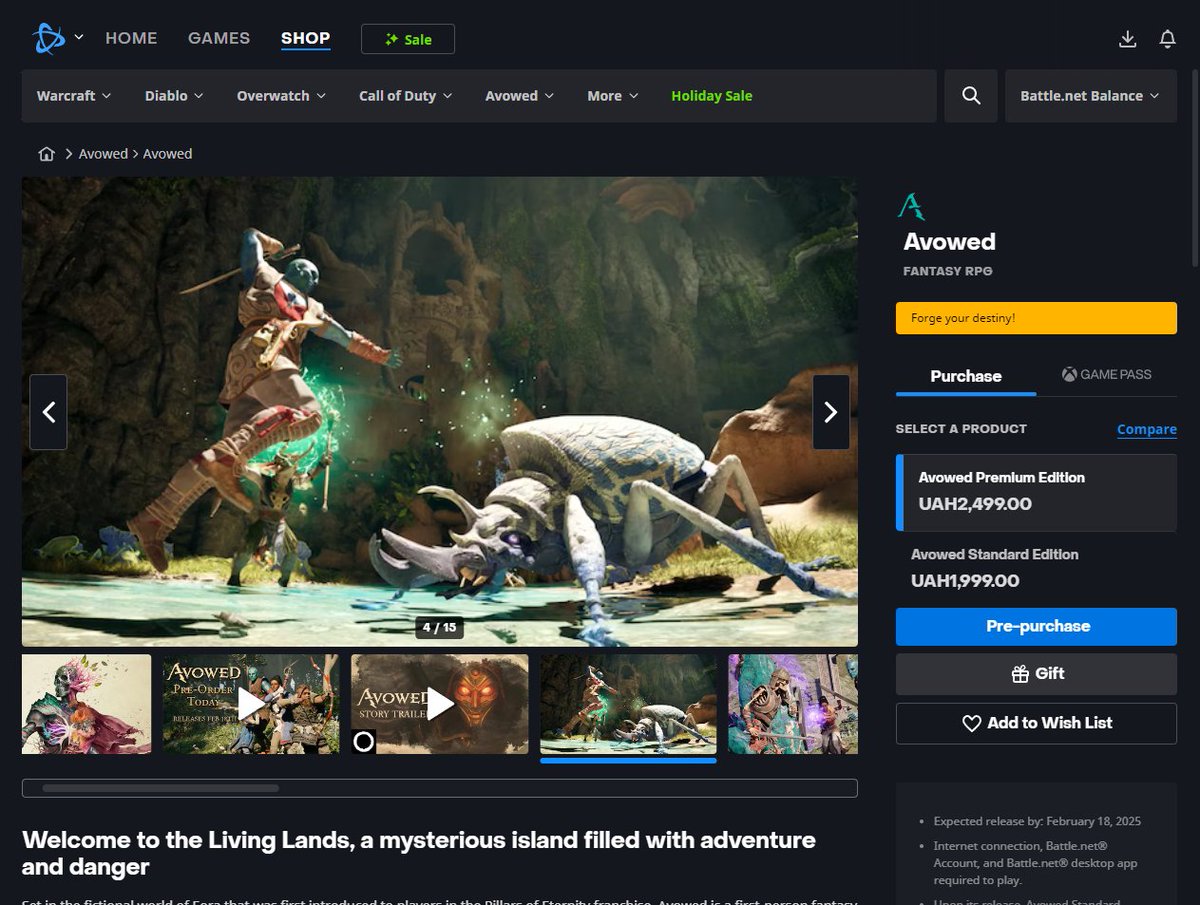Click the UAH1,999.00 price
1200x905 pixels.
[965, 581]
